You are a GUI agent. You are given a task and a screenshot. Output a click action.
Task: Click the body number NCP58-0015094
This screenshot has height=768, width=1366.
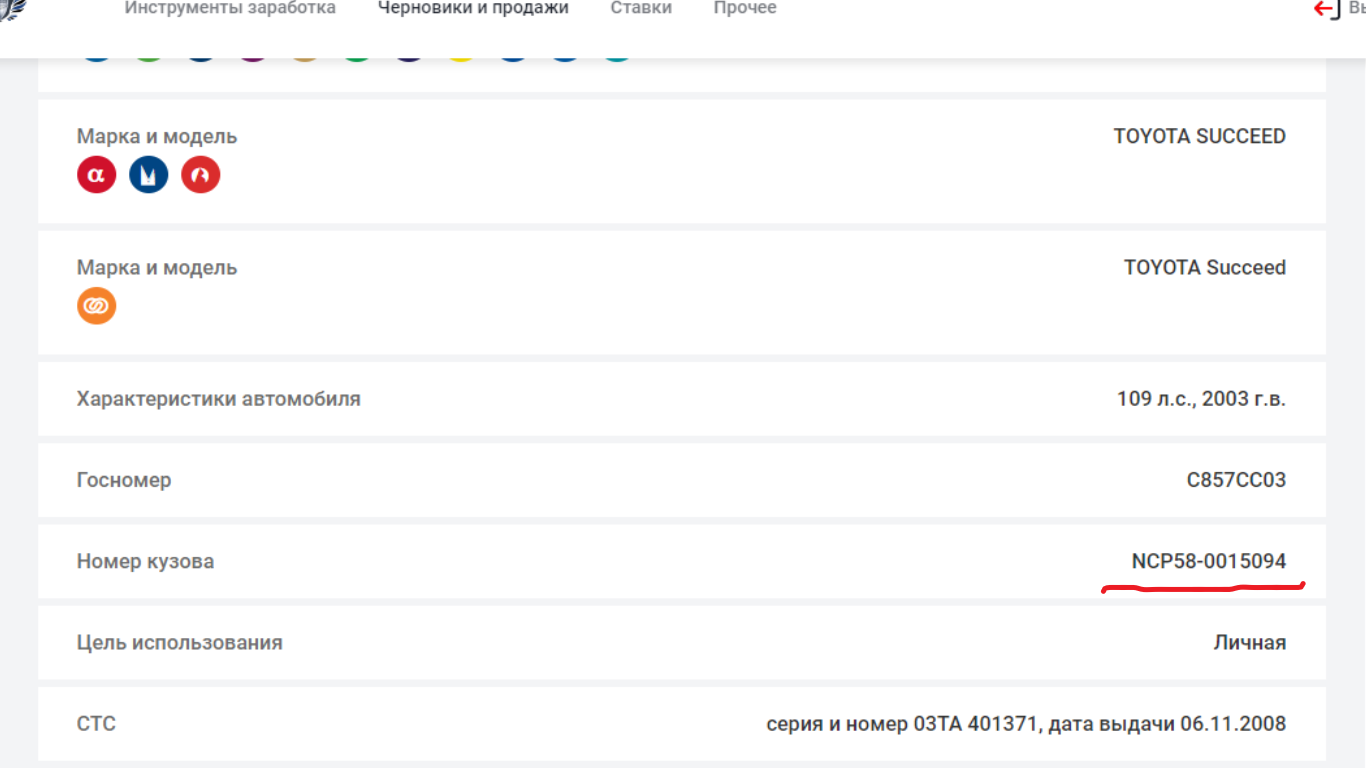click(1209, 561)
